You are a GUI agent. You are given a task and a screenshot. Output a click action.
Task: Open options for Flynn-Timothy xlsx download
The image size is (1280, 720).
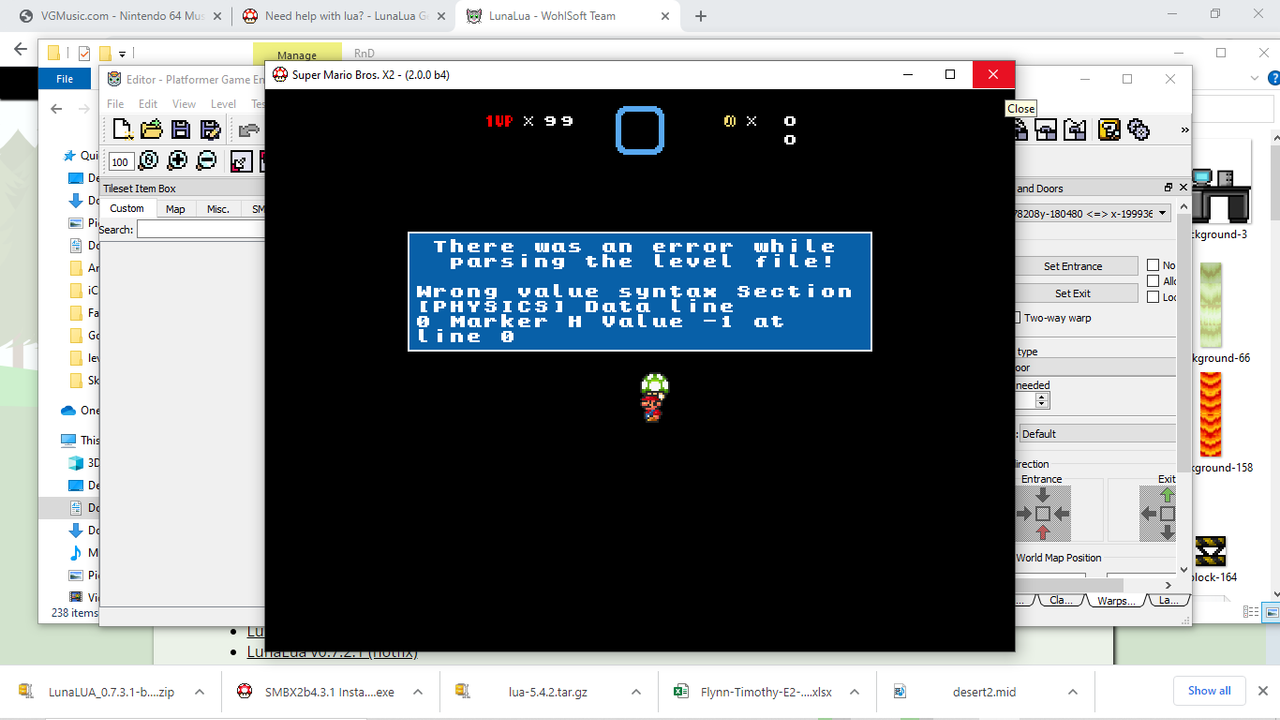pyautogui.click(x=855, y=691)
